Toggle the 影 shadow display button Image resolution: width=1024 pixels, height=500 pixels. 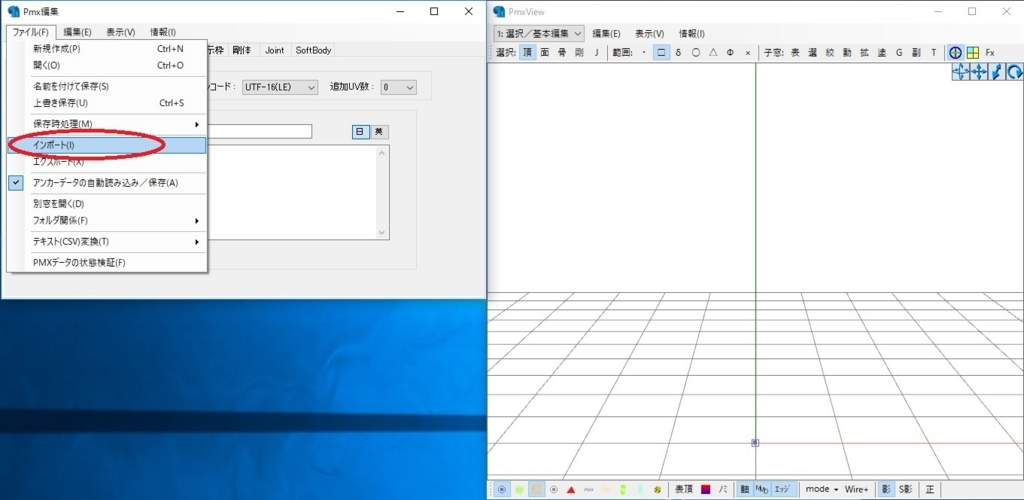tap(886, 489)
